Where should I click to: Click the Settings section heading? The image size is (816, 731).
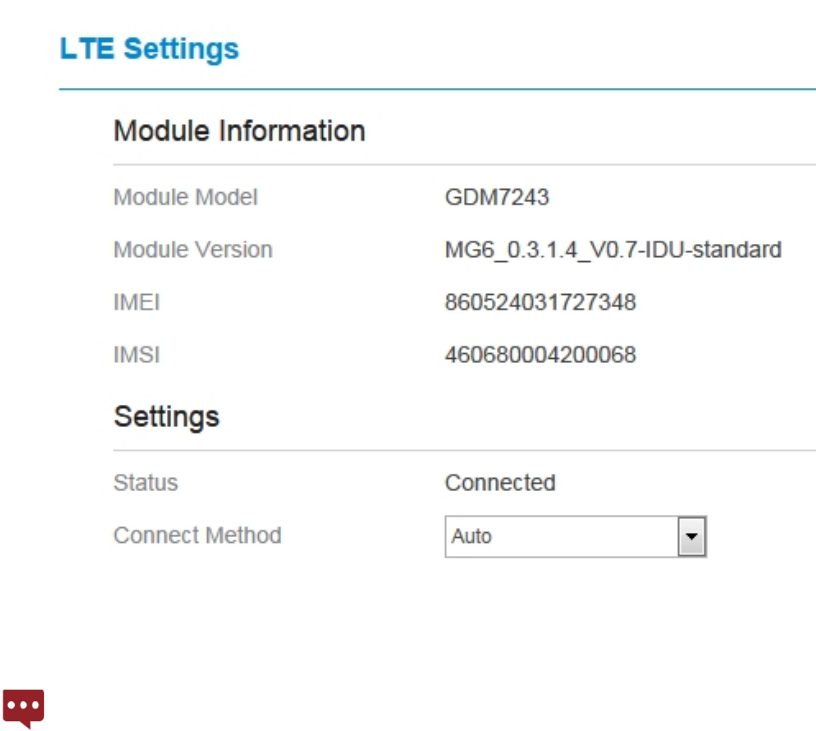coord(167,416)
